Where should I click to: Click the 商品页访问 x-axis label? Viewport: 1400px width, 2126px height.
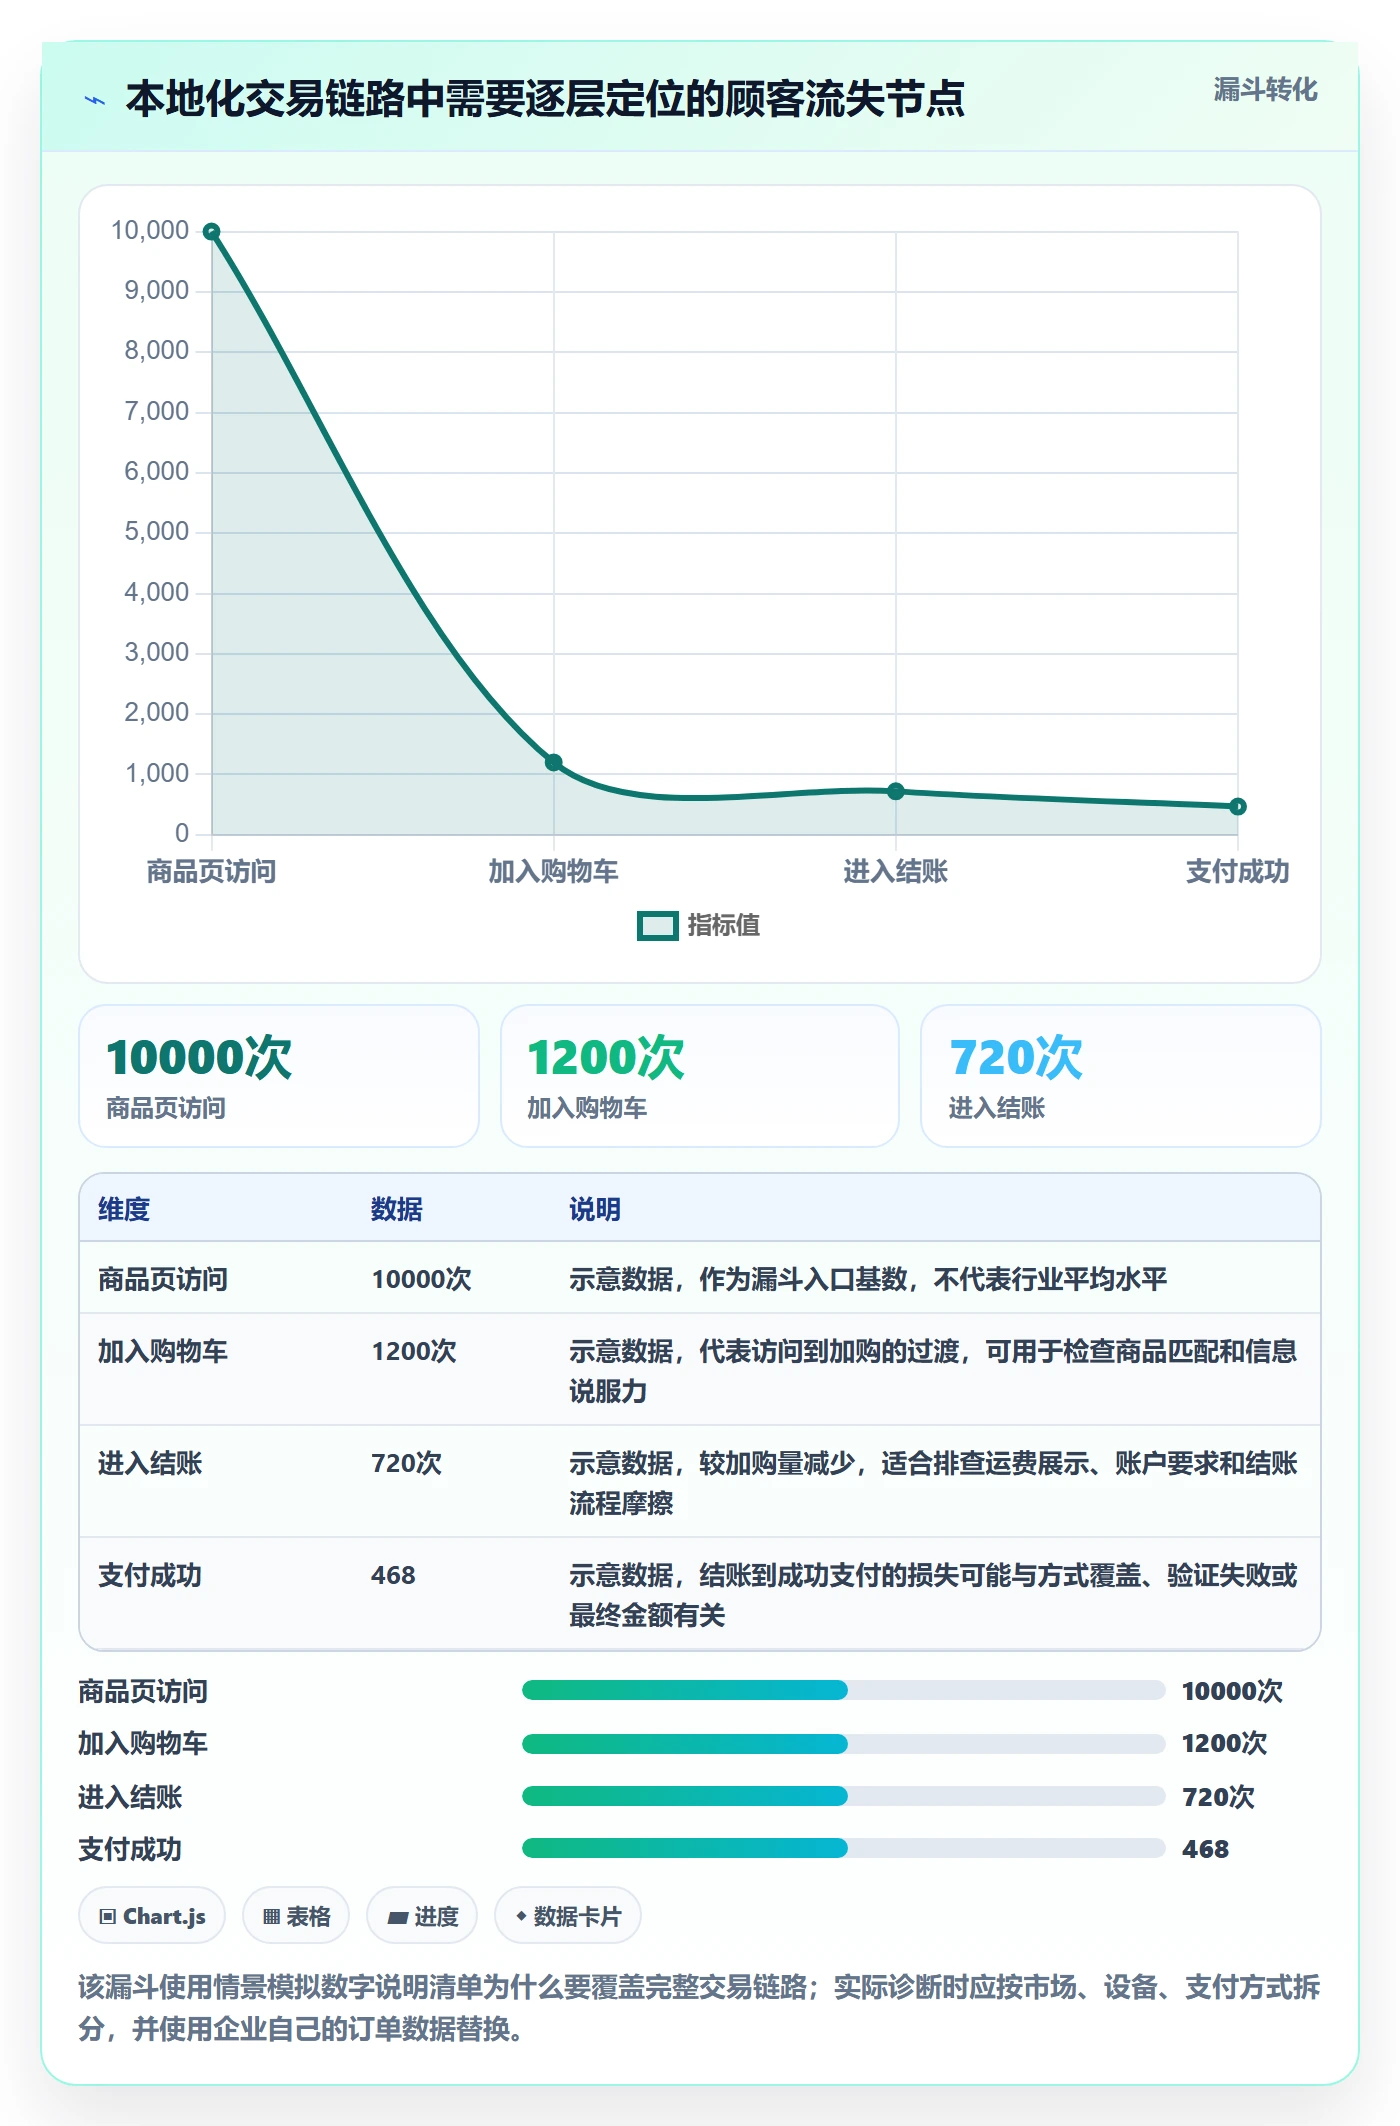(x=212, y=872)
